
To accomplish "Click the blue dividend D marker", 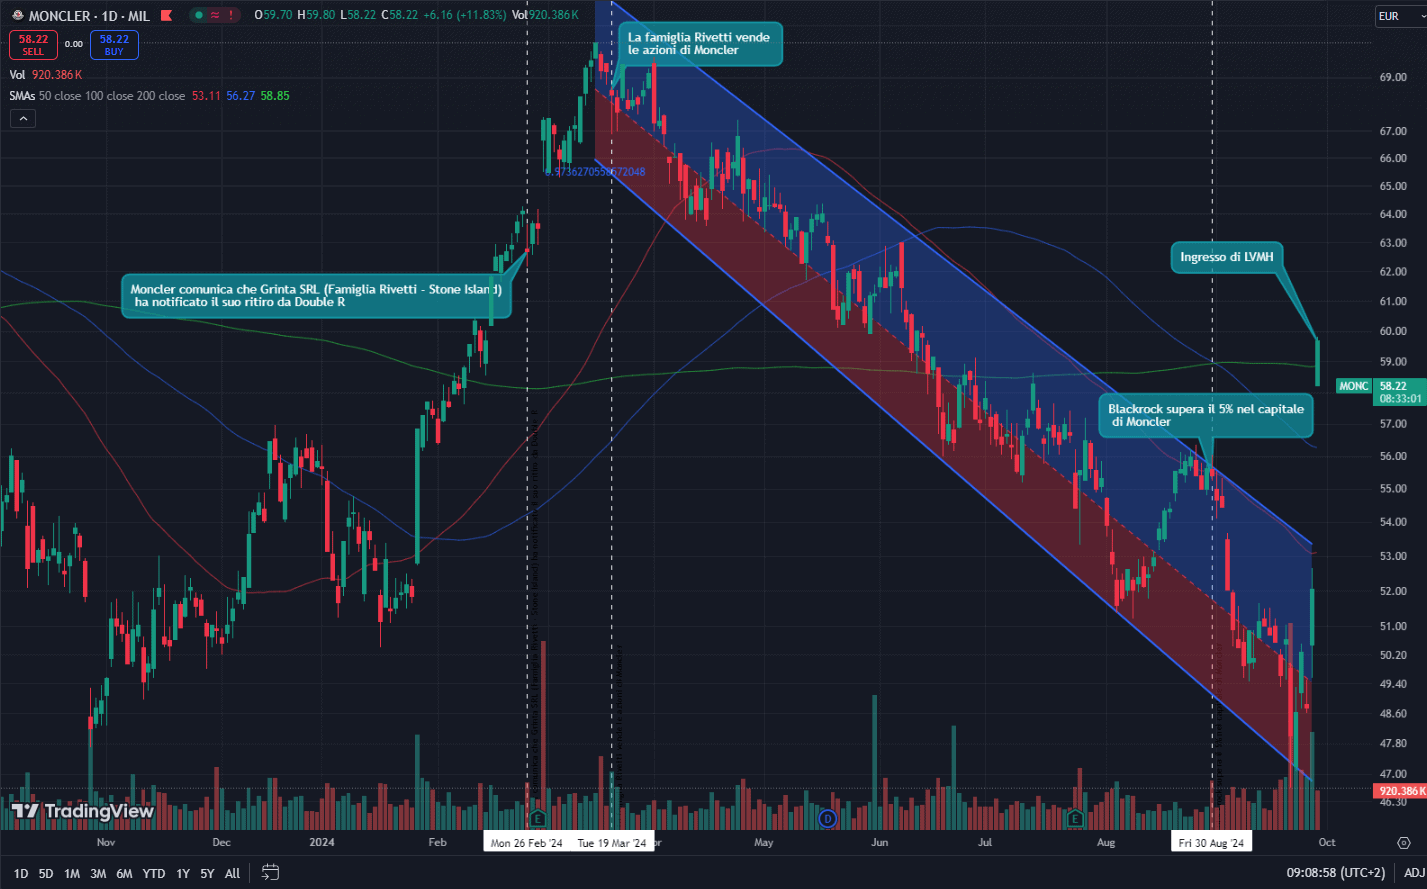I will [827, 819].
